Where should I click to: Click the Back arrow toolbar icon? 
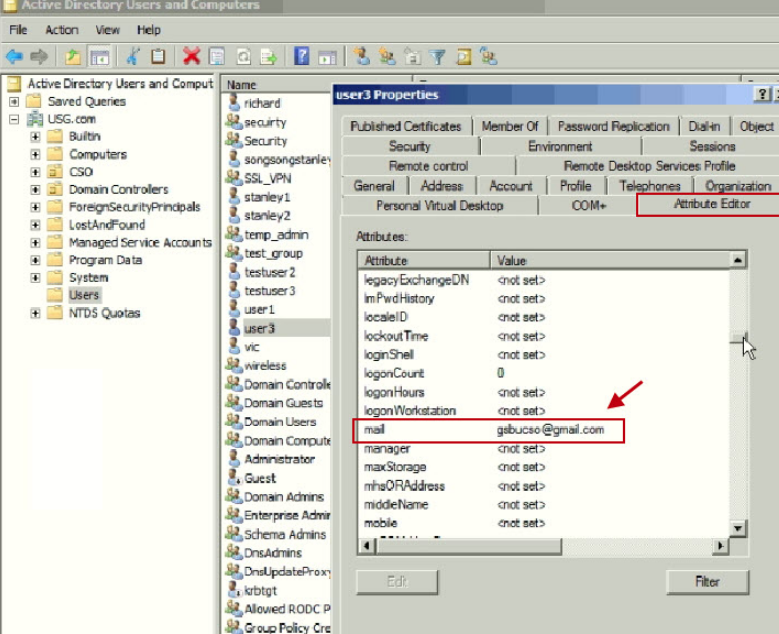point(14,57)
